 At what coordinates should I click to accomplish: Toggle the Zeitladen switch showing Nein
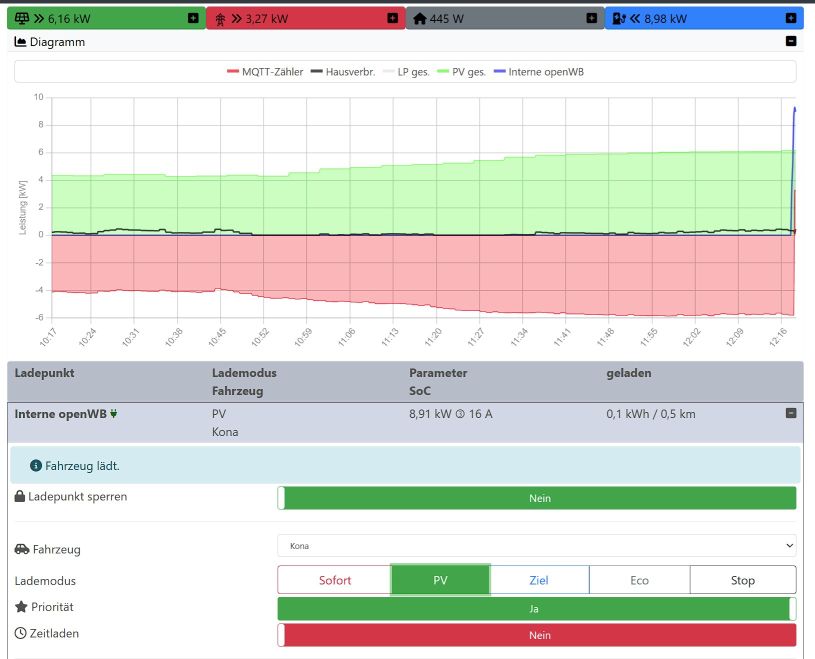coord(536,635)
